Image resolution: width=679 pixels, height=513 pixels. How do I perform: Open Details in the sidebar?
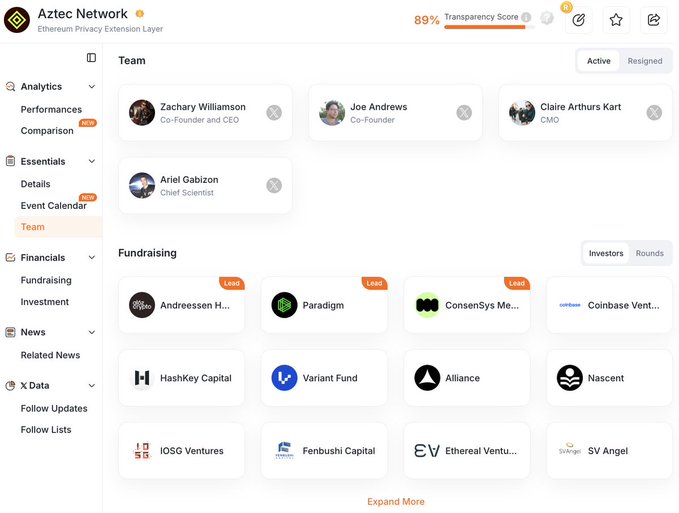[36, 184]
